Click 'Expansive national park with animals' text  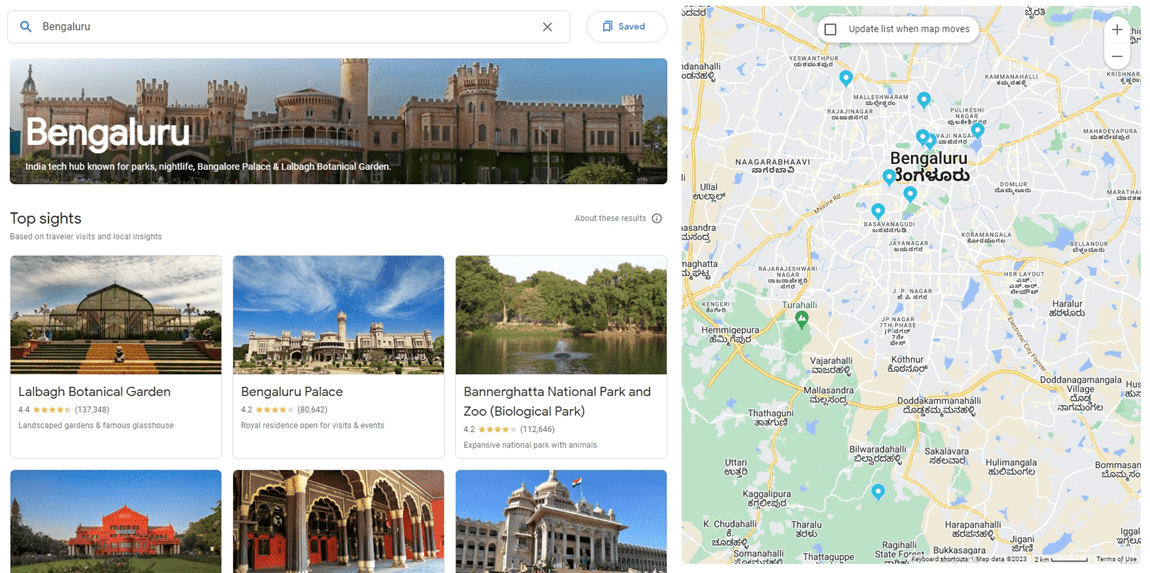point(530,445)
